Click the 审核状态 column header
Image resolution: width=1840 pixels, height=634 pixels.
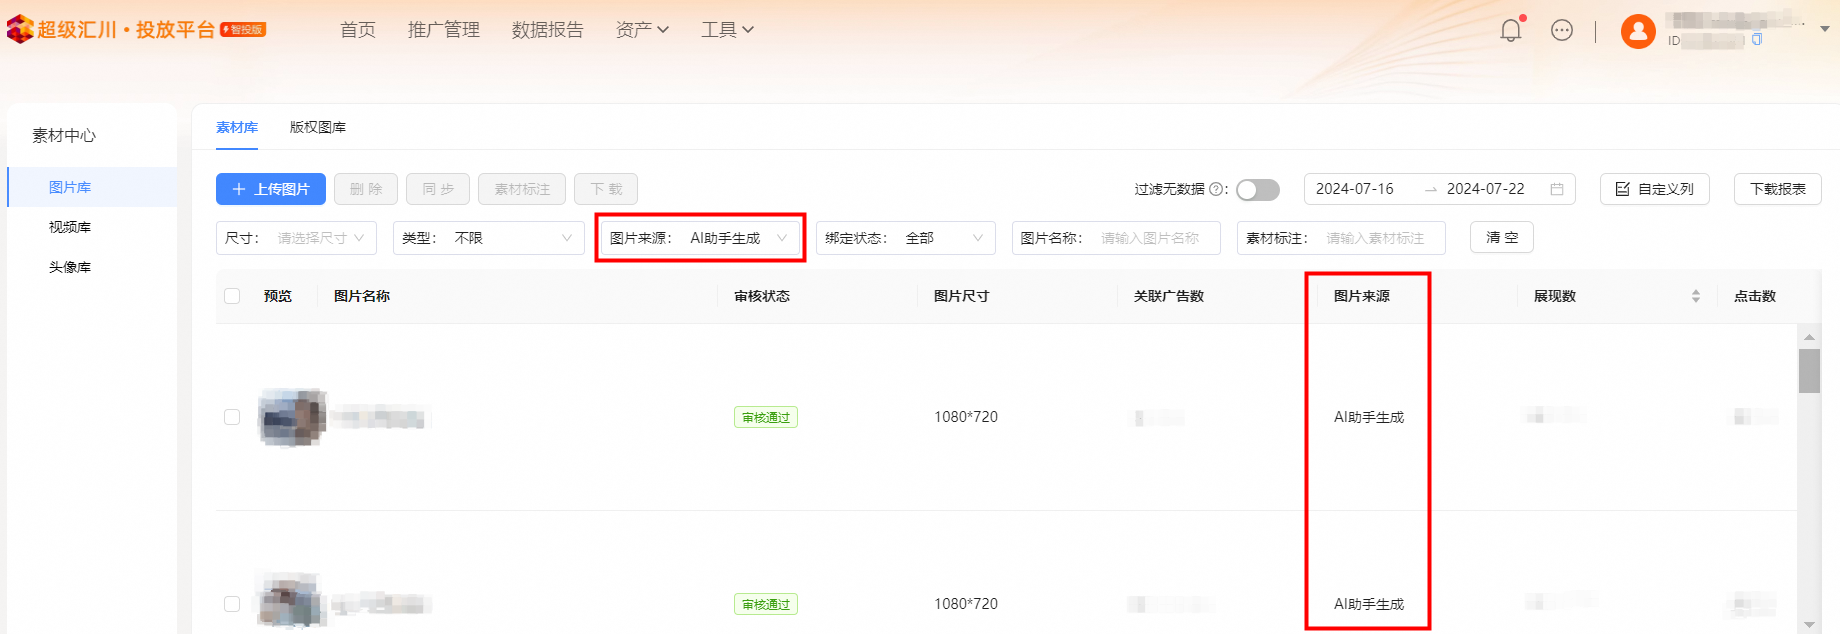click(x=762, y=296)
